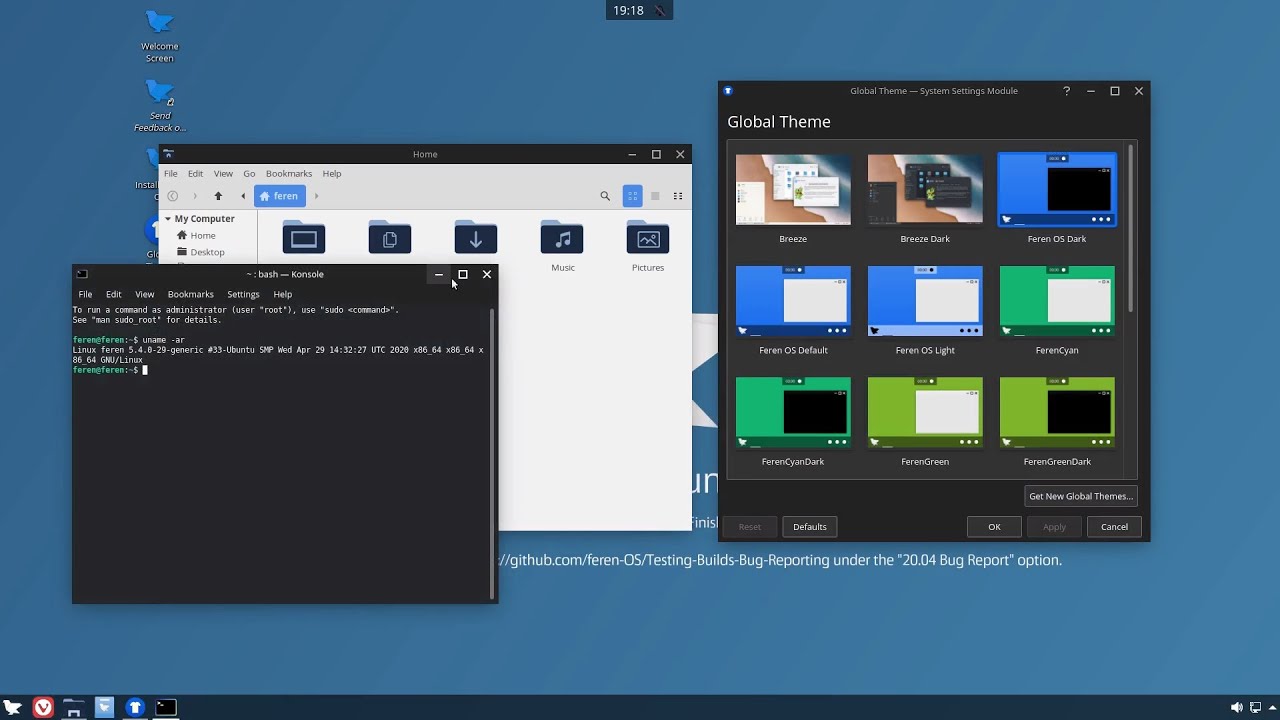Select the Welcome Screen taskbar entry
This screenshot has height=720, width=1280.
click(x=104, y=708)
